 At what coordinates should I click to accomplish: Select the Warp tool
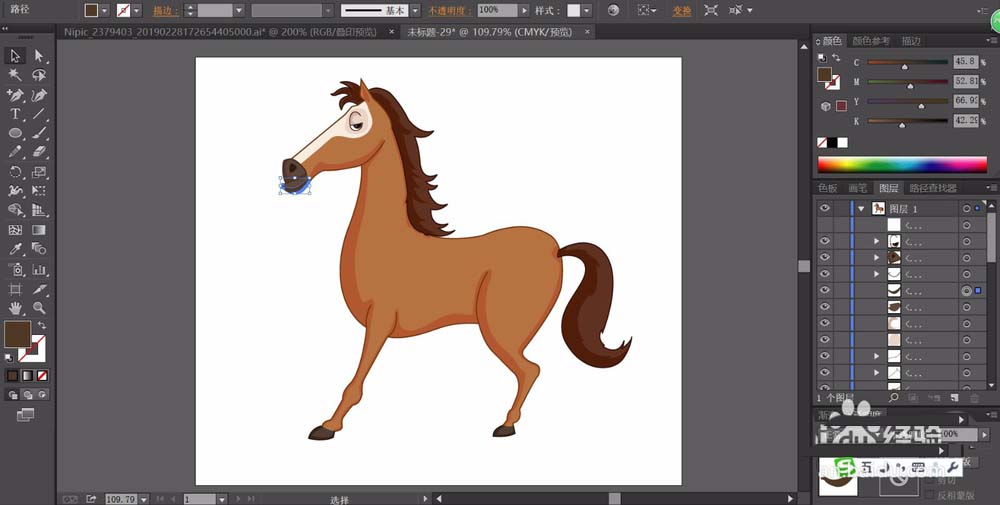(x=15, y=191)
